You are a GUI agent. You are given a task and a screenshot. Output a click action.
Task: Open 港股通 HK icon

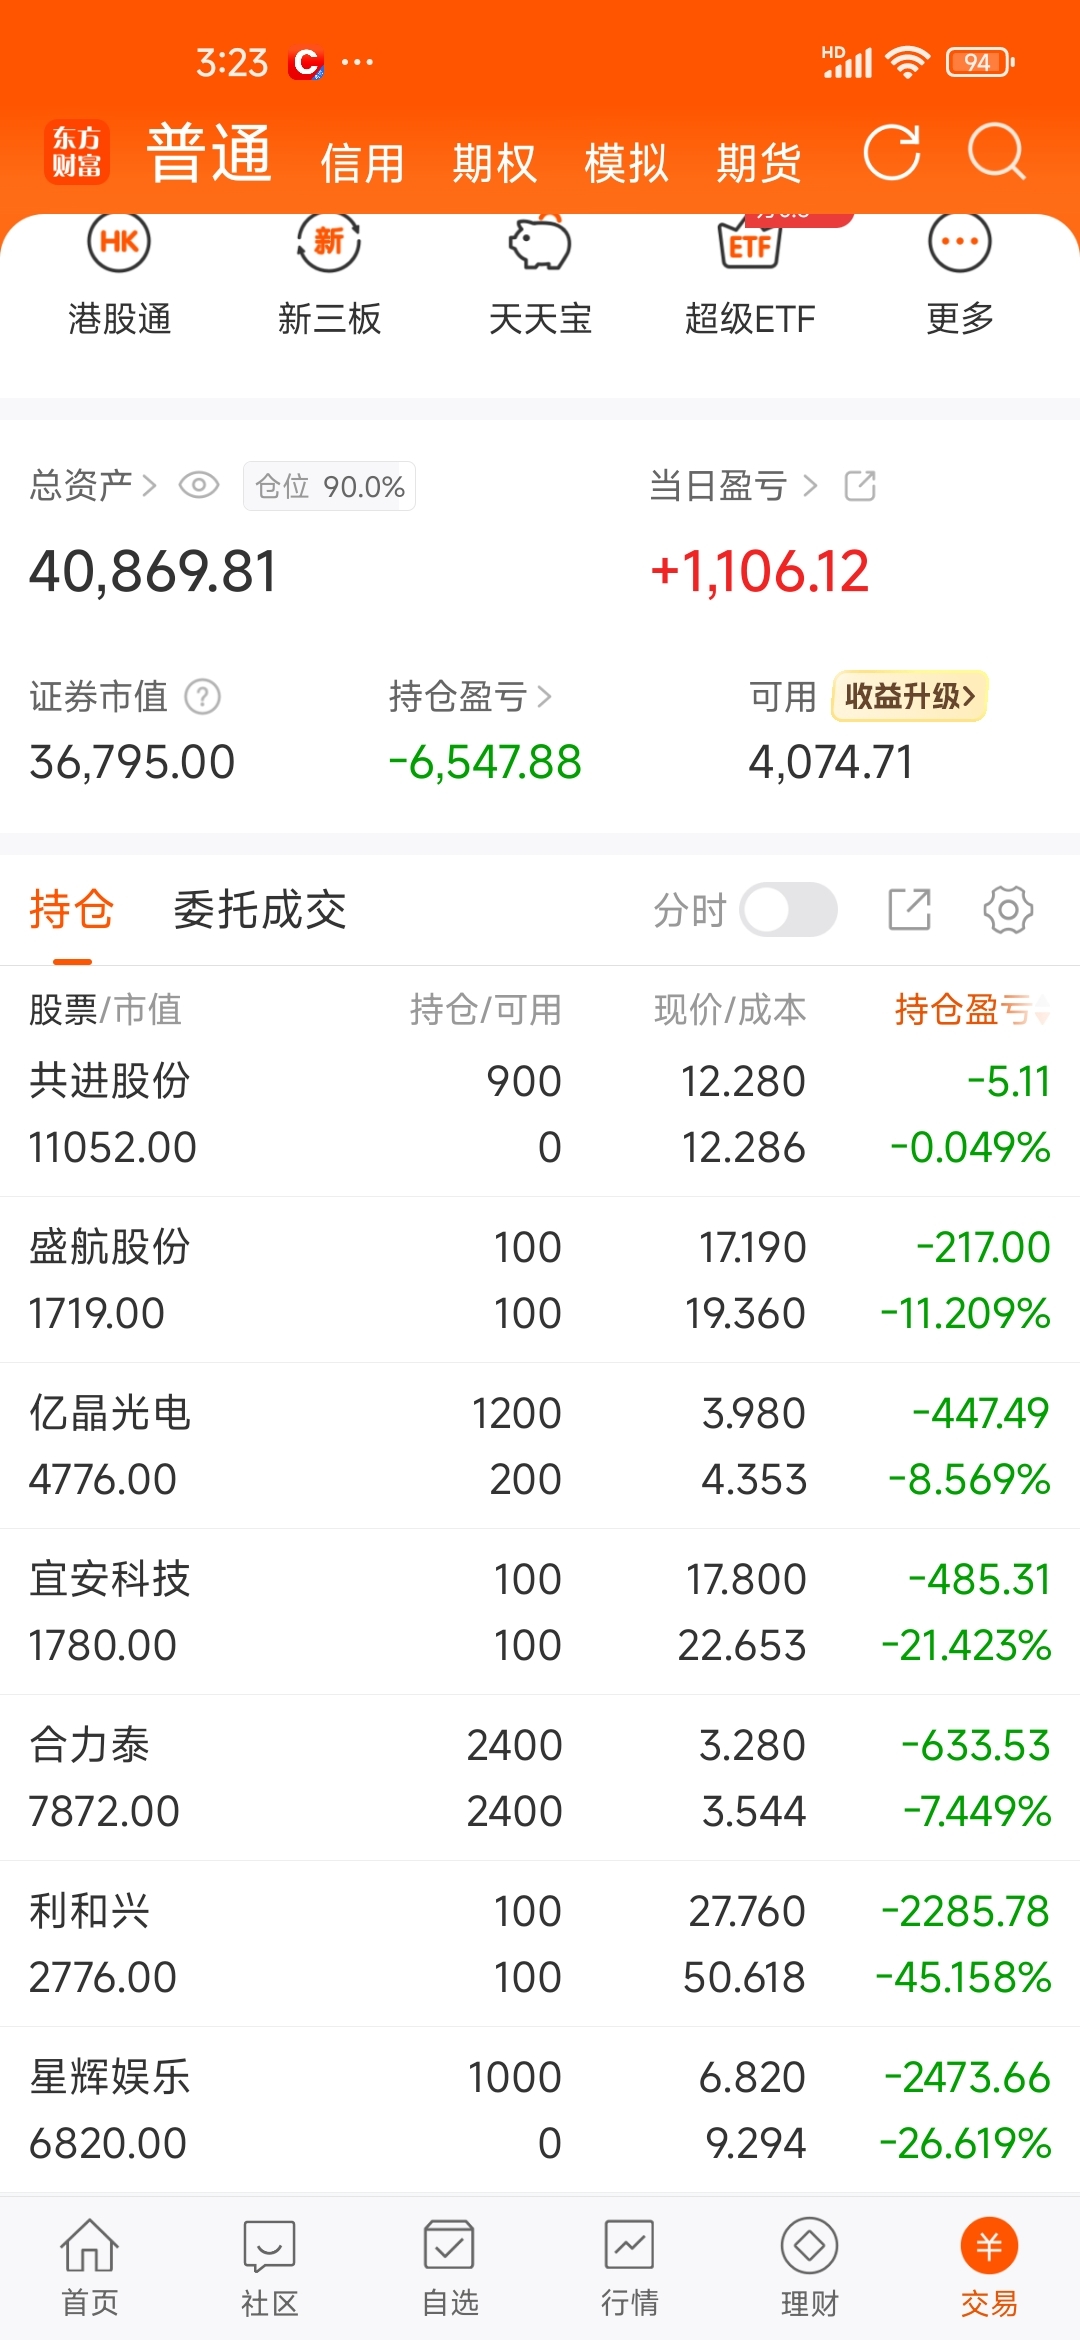(119, 243)
